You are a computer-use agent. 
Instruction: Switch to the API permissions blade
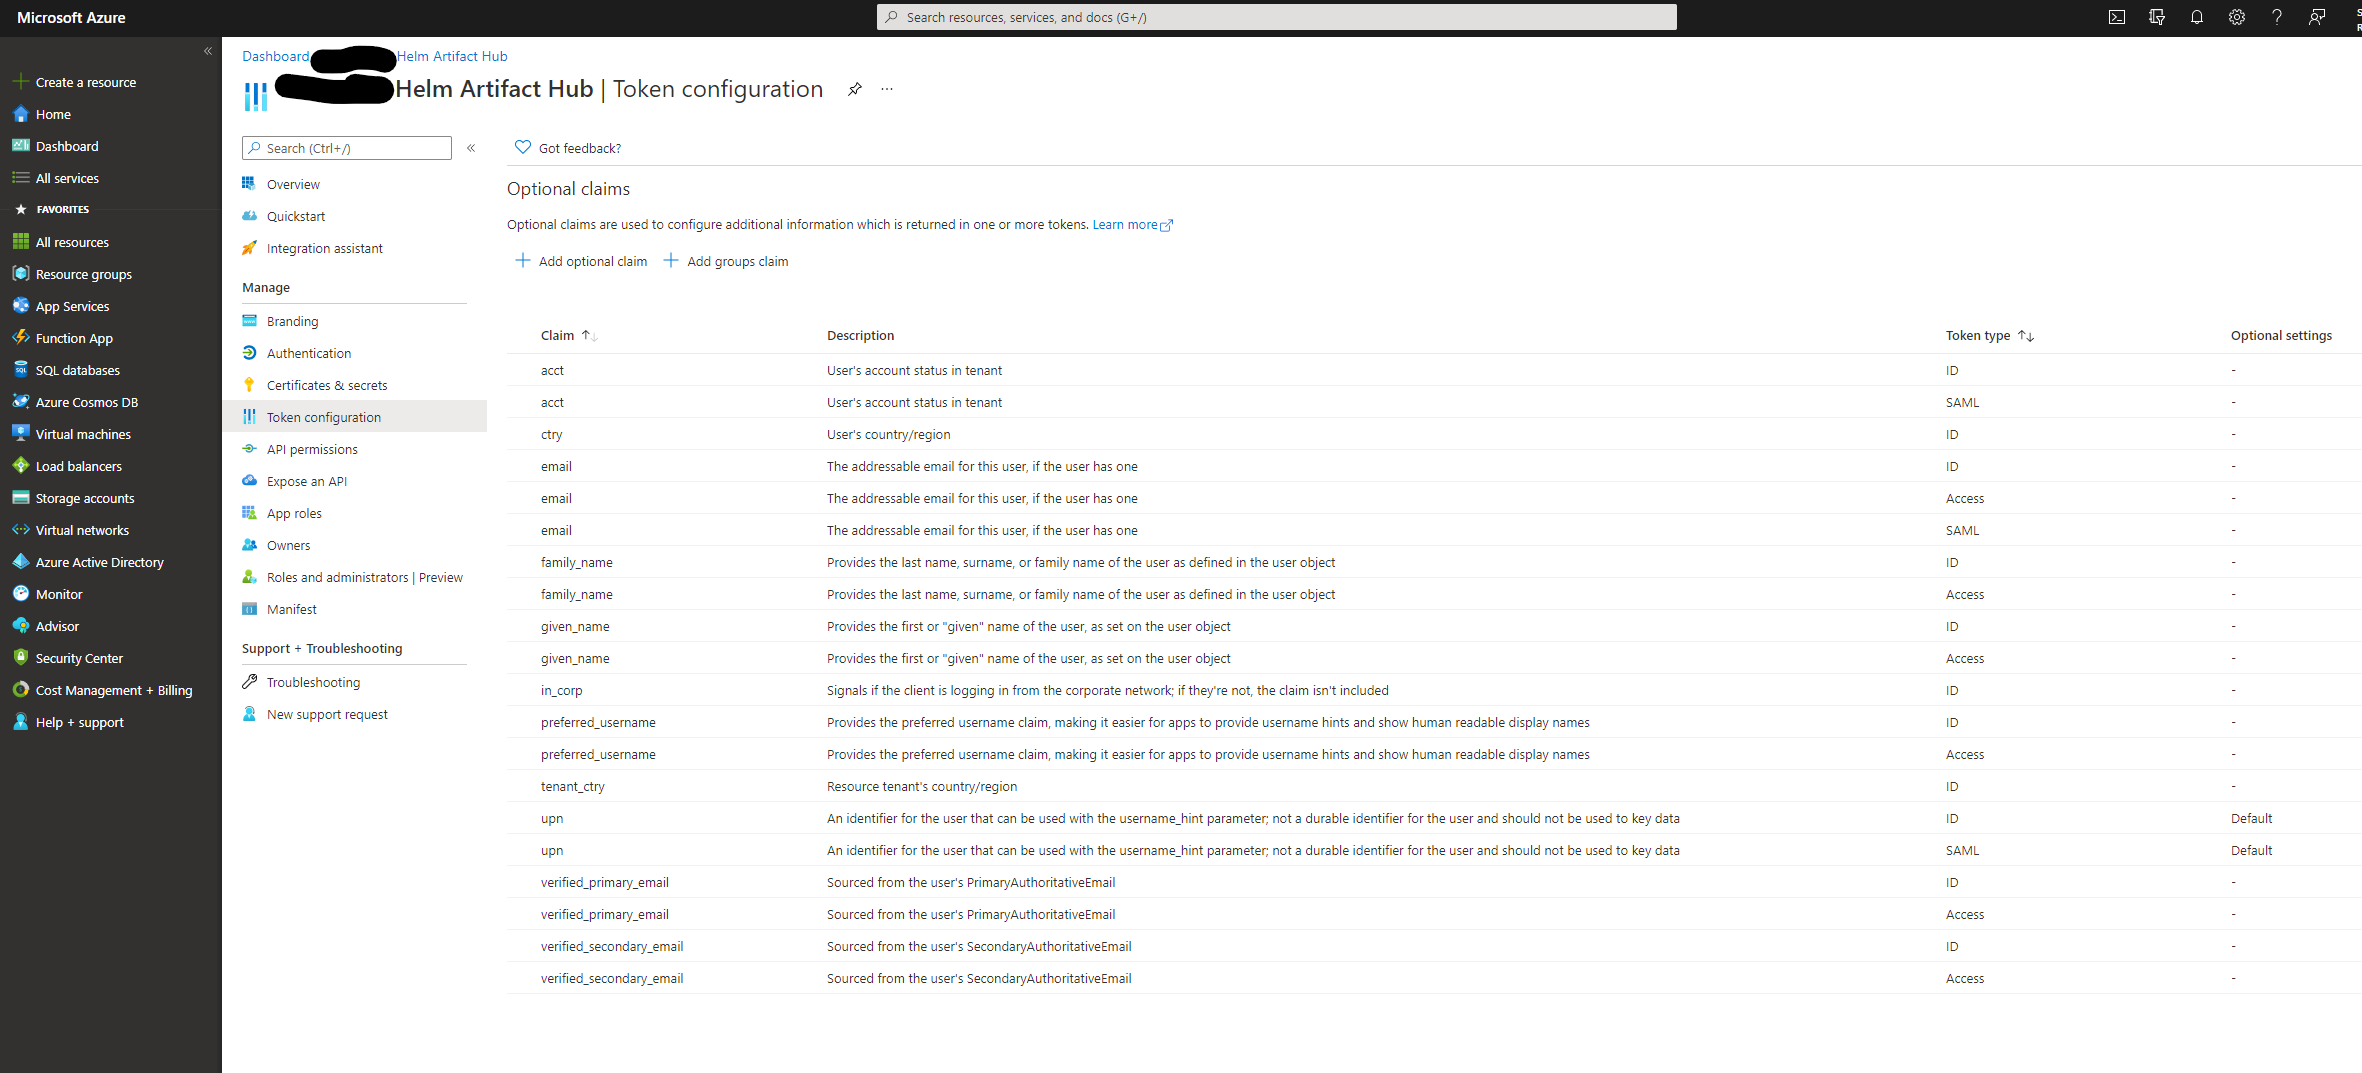click(x=311, y=449)
